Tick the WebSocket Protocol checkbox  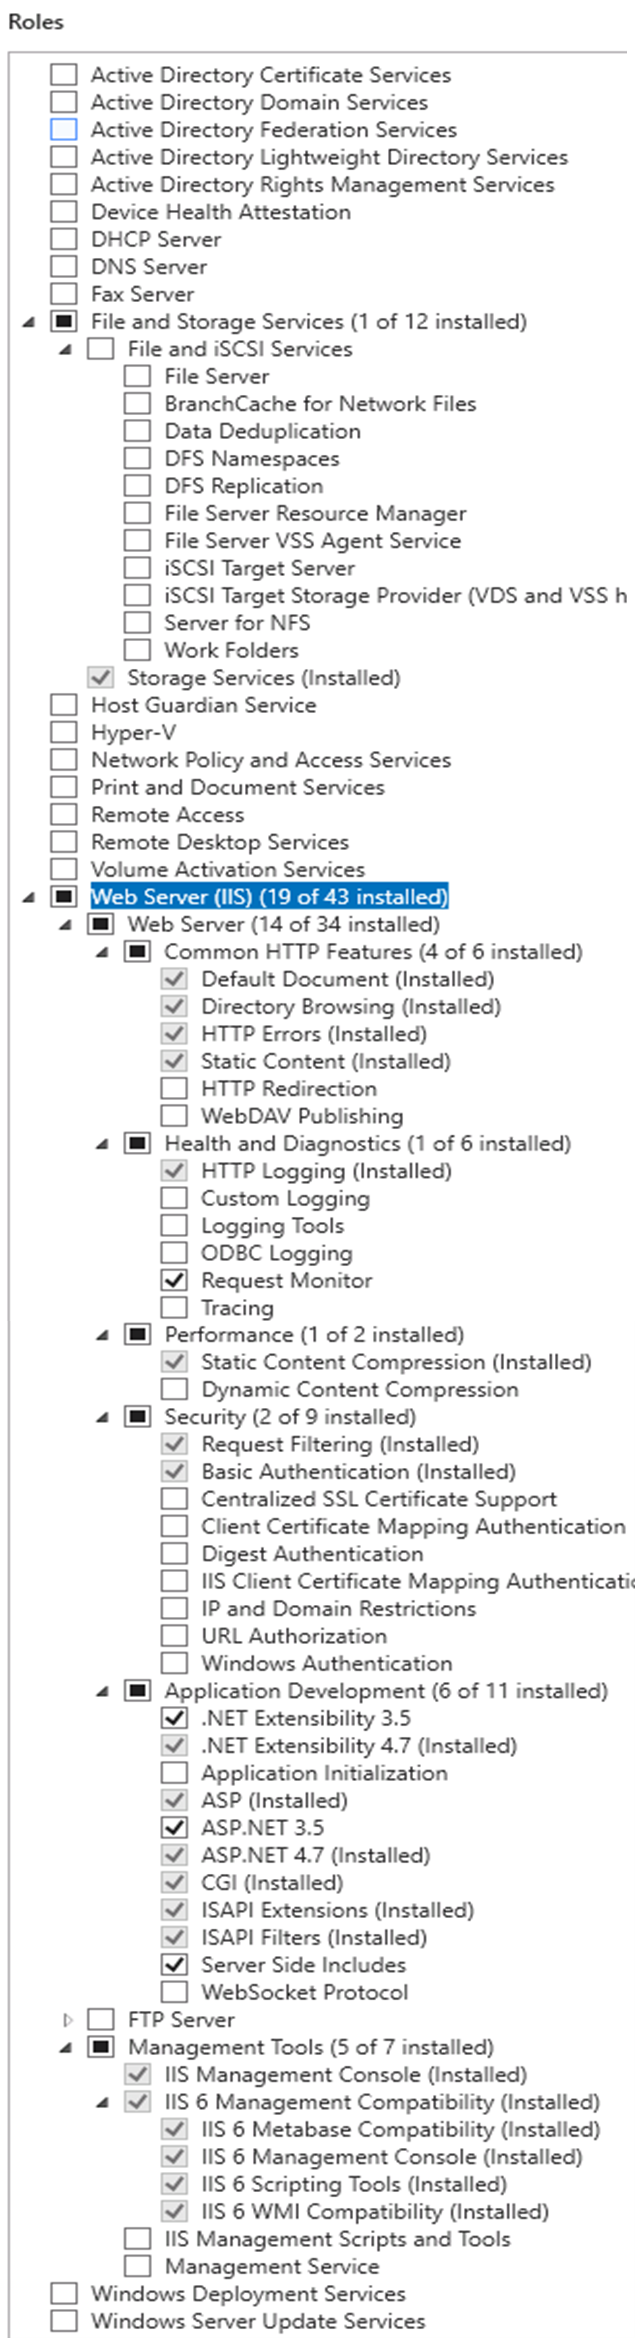174,1991
